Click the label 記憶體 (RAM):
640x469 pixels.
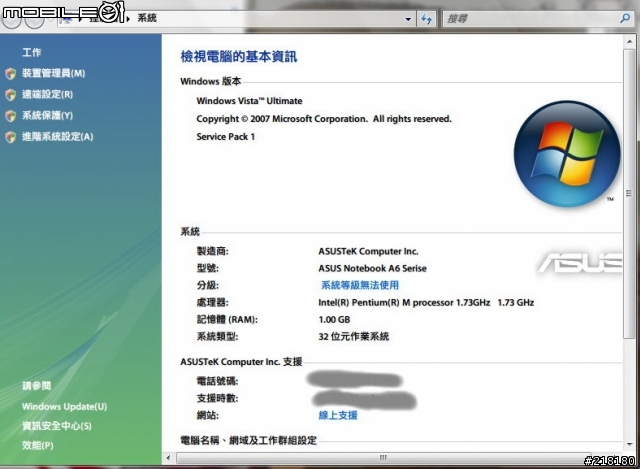[227, 320]
